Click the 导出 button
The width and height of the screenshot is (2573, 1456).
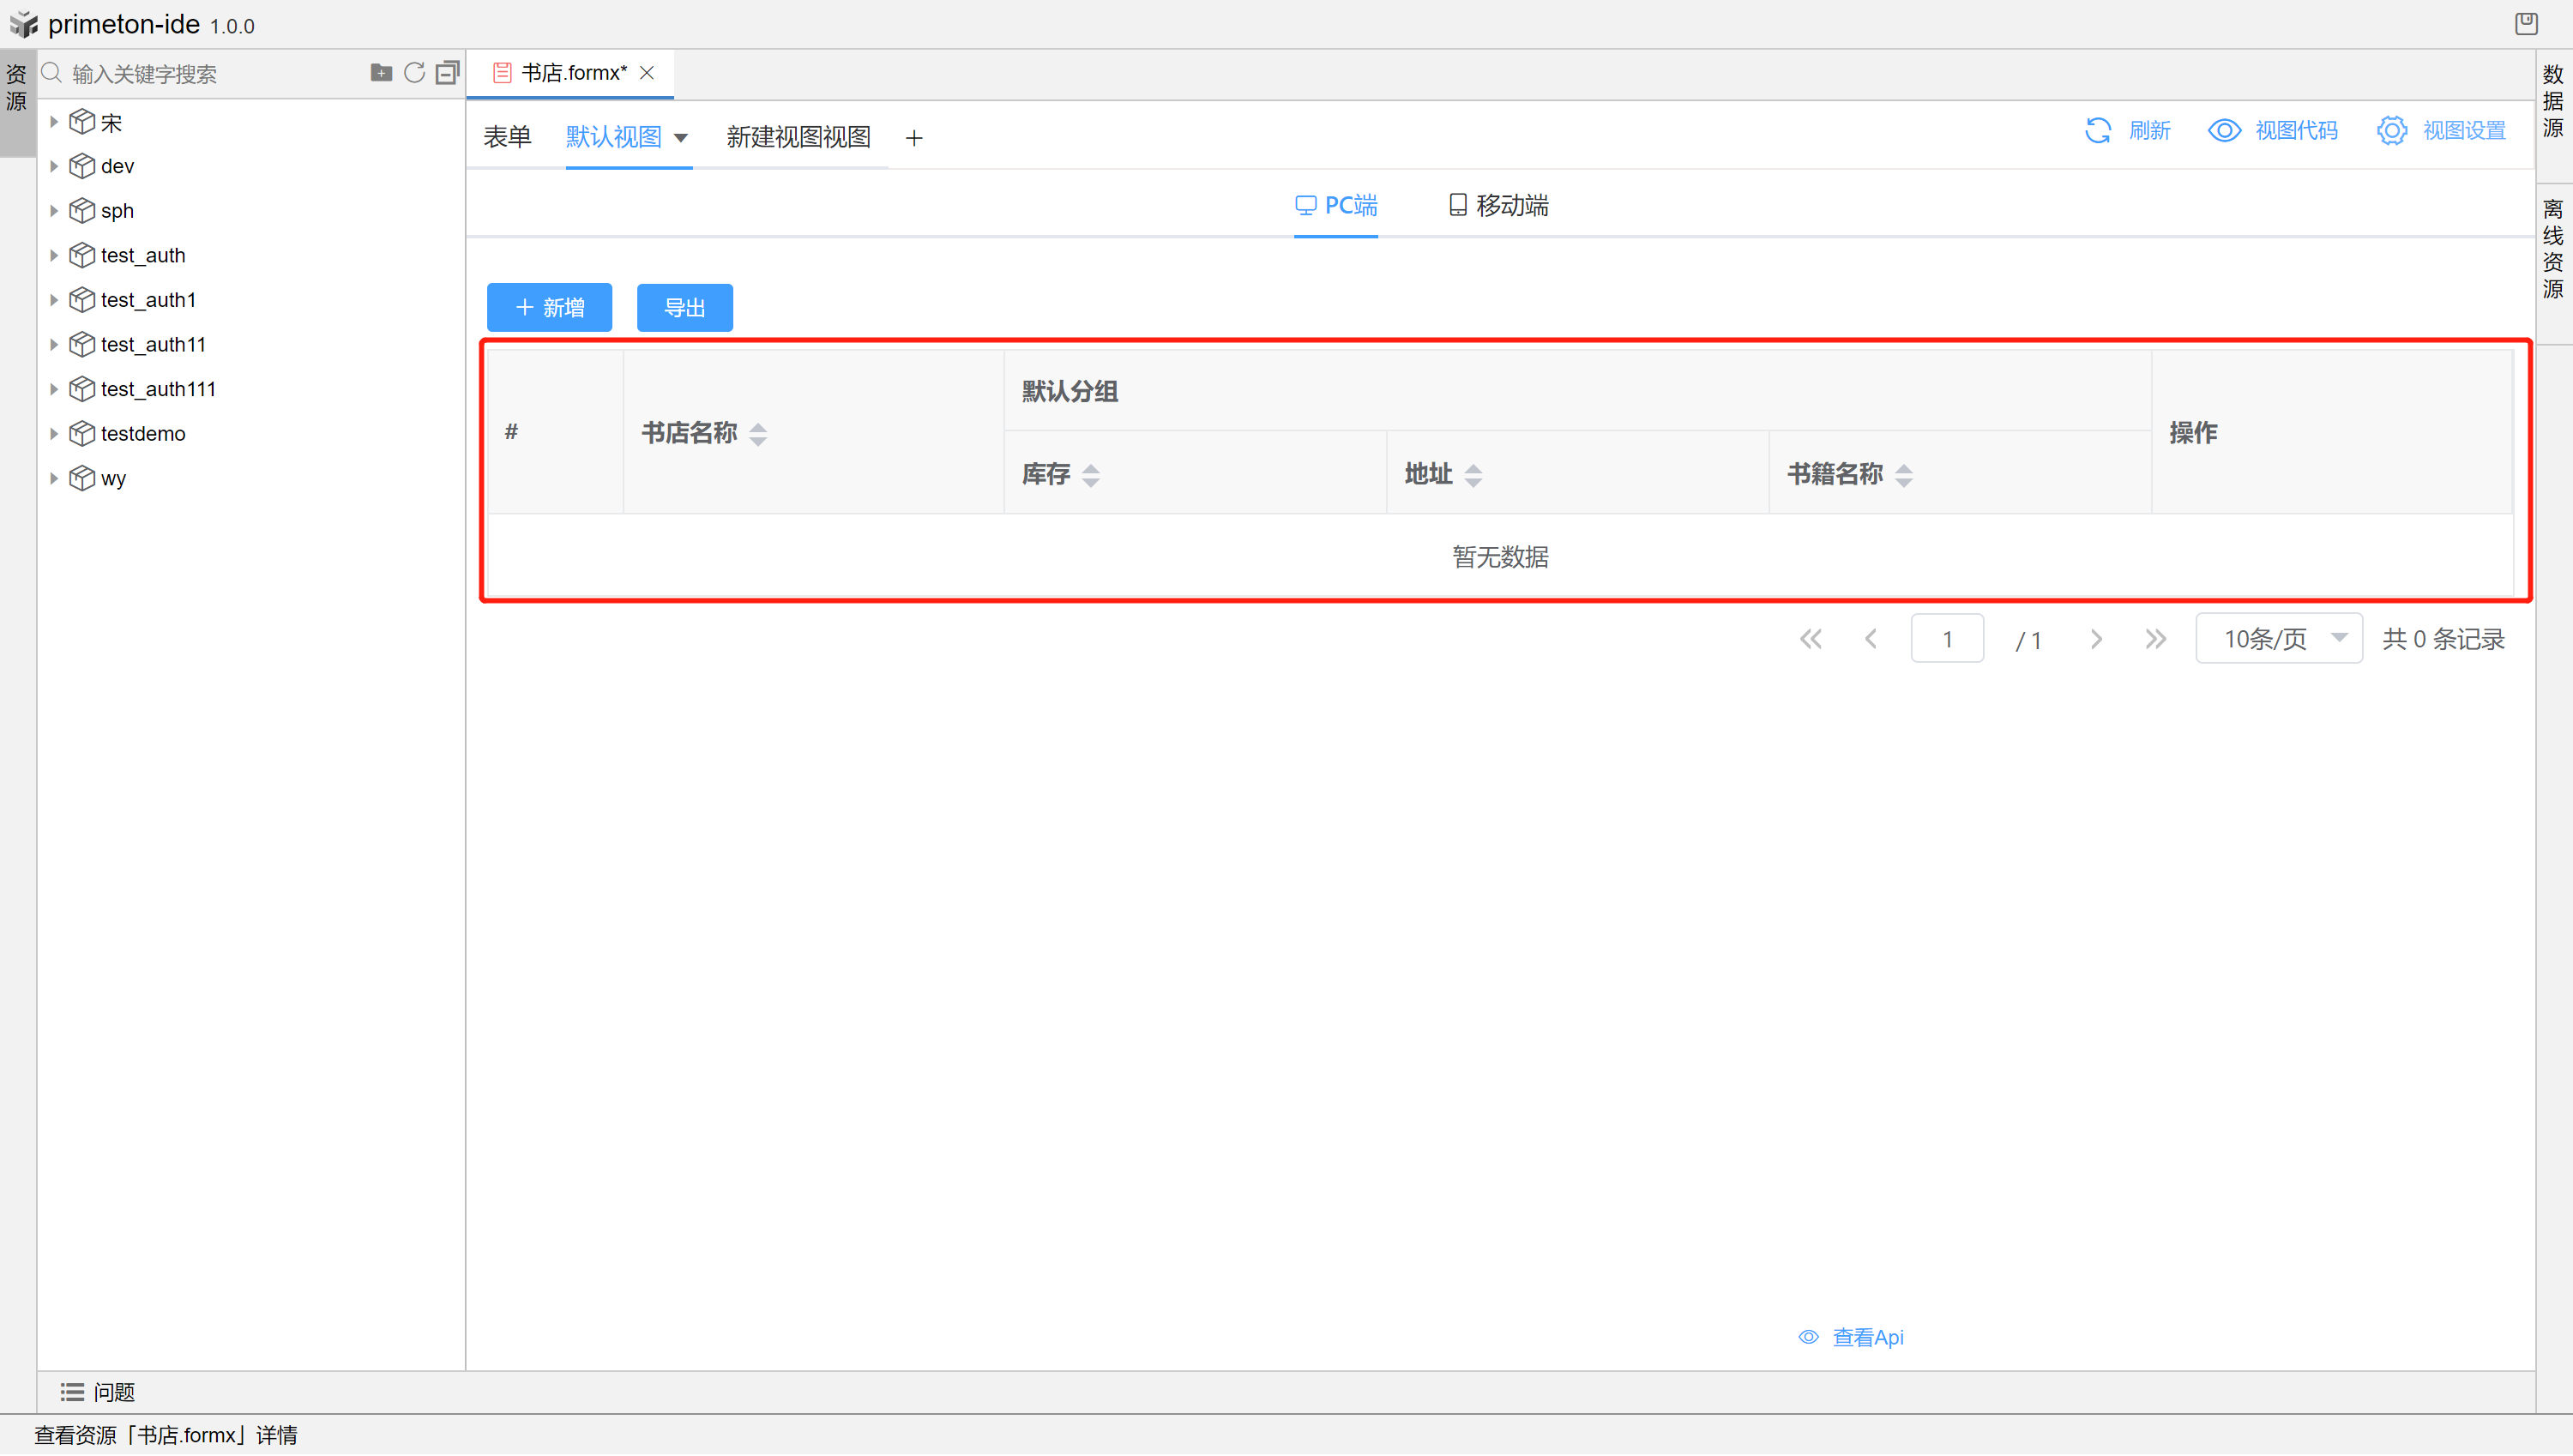(x=684, y=307)
